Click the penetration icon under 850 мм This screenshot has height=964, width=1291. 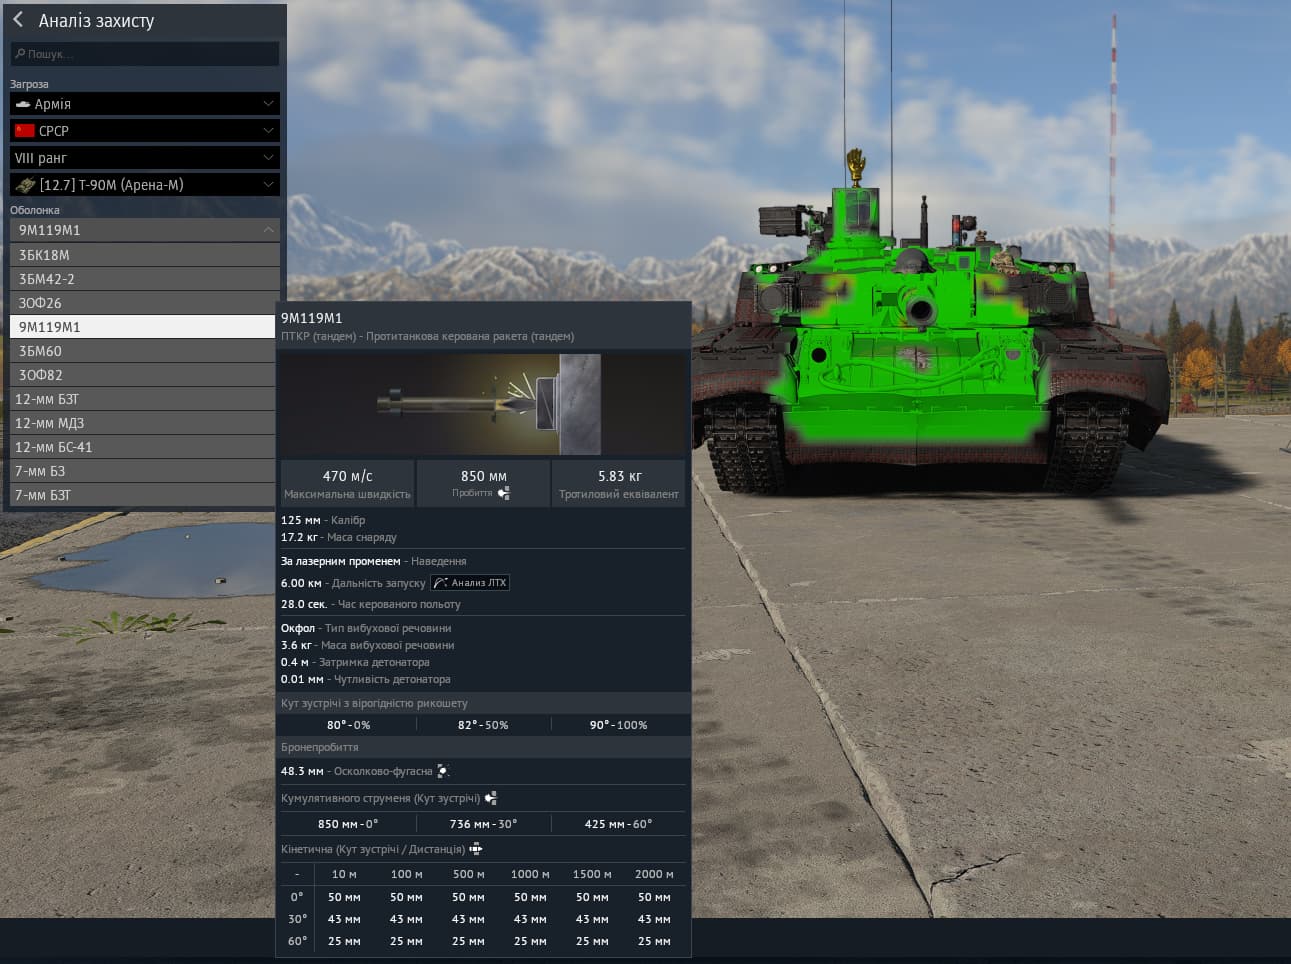coord(503,493)
